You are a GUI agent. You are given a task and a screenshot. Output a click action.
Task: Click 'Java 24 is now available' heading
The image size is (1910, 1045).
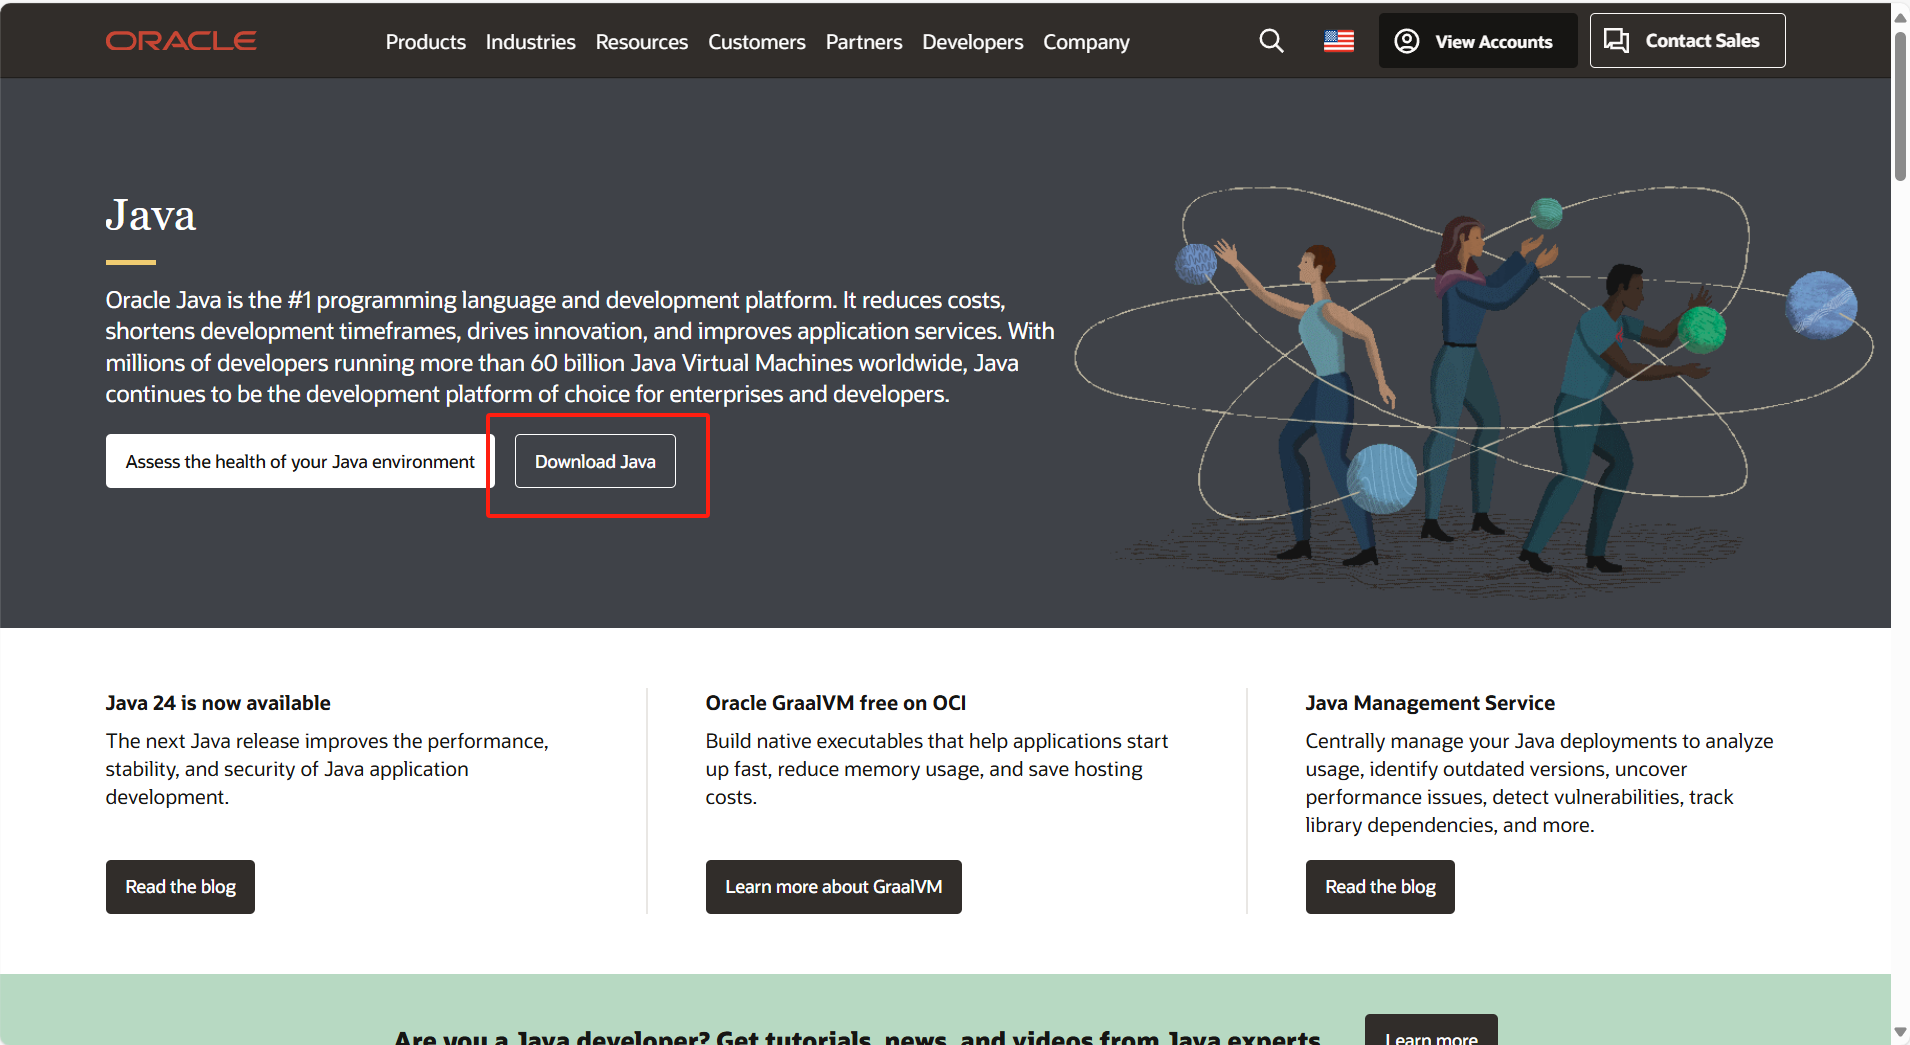pyautogui.click(x=218, y=703)
